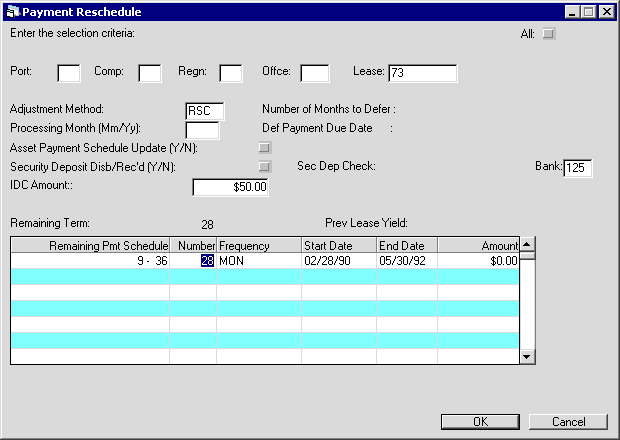
Task: Click the Start Date column header
Action: click(339, 245)
